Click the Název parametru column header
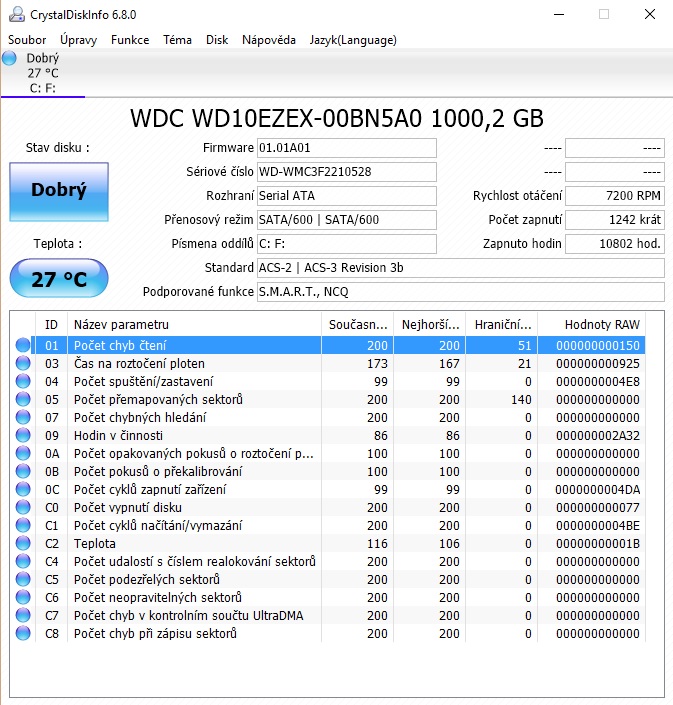 pyautogui.click(x=194, y=324)
